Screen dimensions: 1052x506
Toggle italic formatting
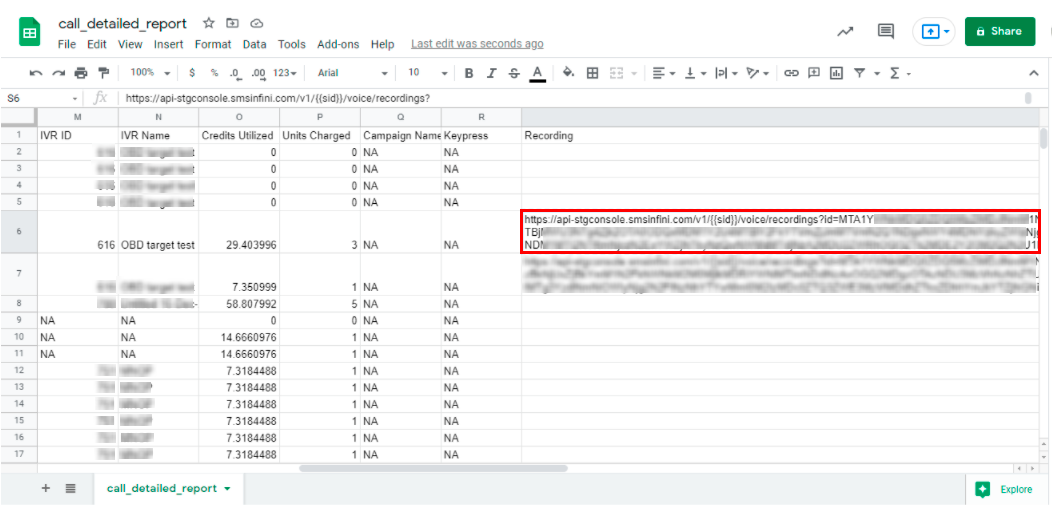(x=492, y=72)
